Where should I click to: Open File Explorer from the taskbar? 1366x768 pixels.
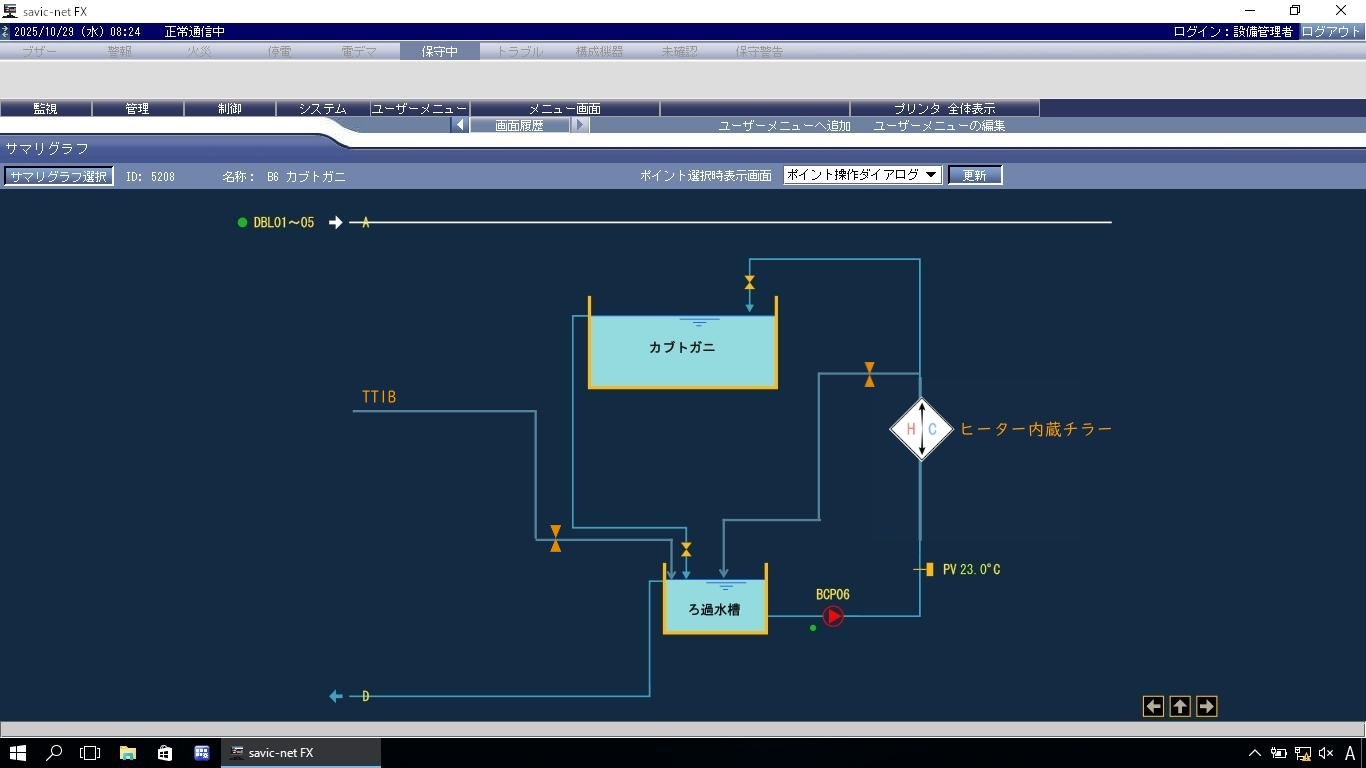click(x=128, y=753)
